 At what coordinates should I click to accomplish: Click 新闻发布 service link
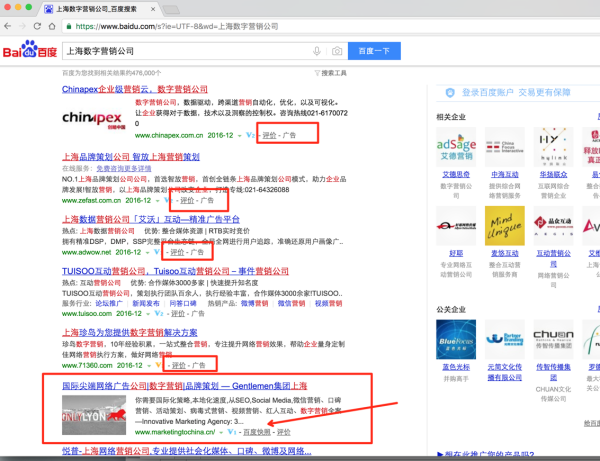click(x=146, y=303)
